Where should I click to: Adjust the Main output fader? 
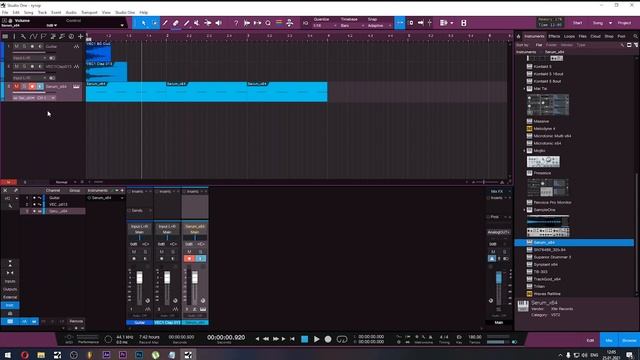pyautogui.click(x=499, y=278)
